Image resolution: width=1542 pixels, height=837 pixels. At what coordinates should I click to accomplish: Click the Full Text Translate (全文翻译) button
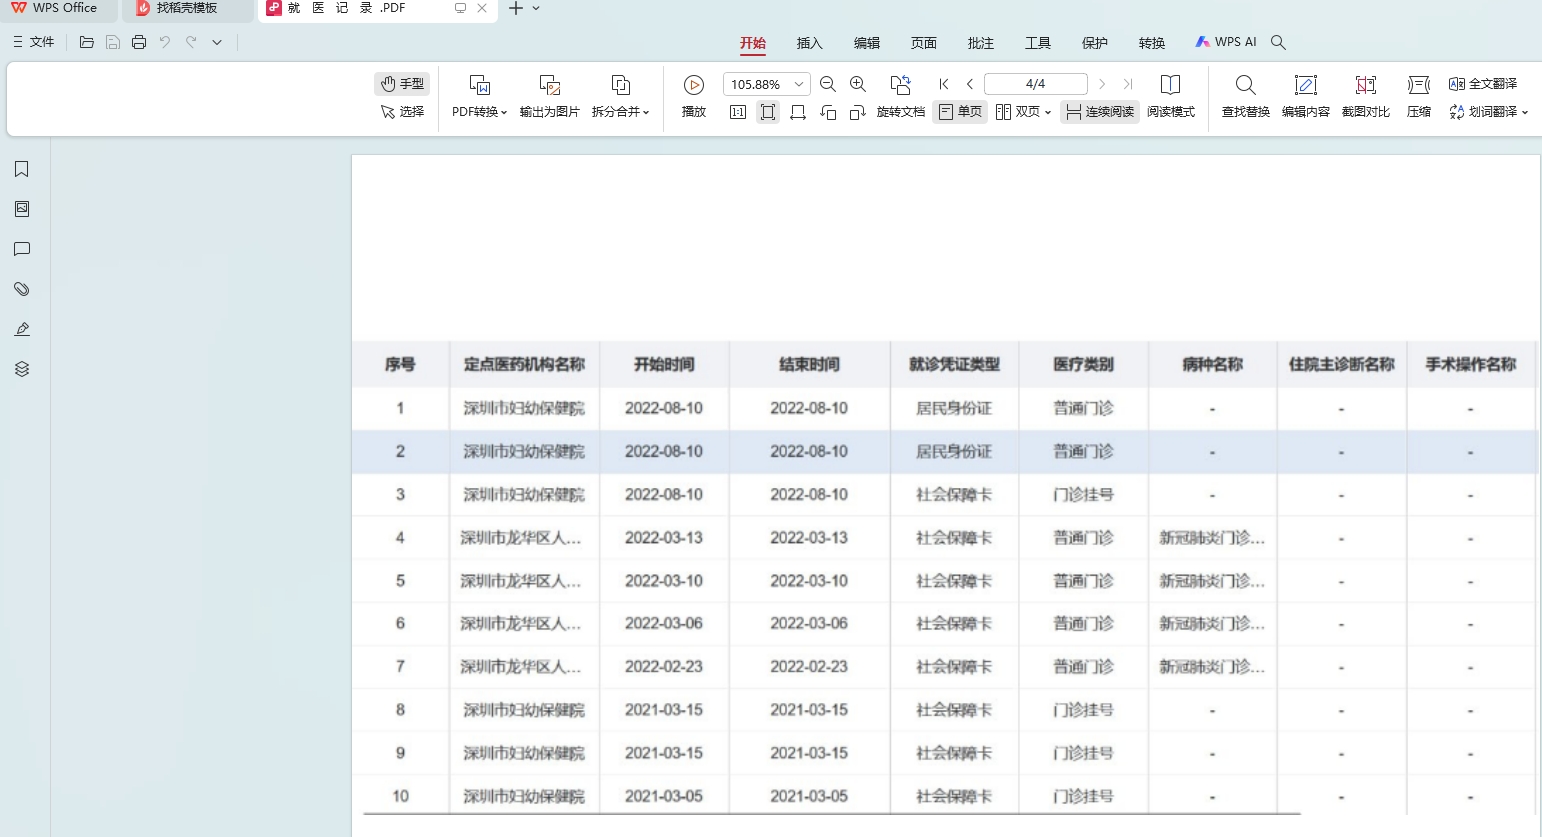click(1483, 84)
